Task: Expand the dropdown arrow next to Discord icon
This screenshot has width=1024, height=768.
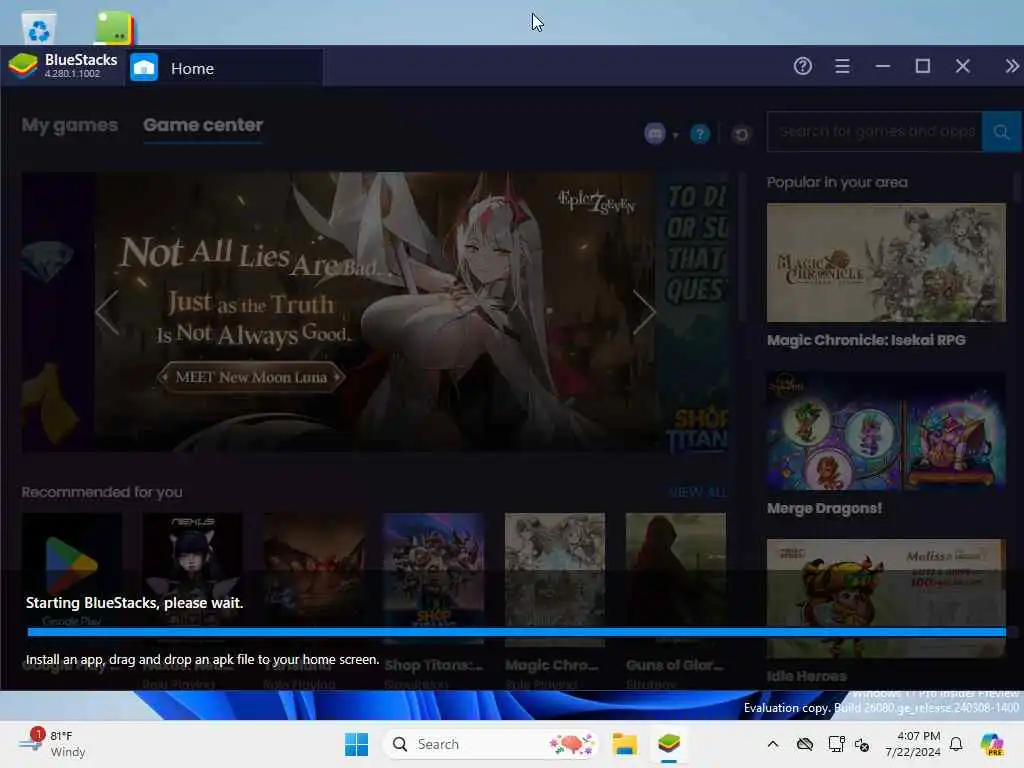Action: [675, 135]
